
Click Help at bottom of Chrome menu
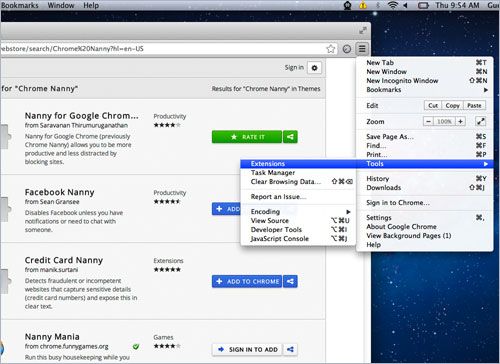click(425, 245)
